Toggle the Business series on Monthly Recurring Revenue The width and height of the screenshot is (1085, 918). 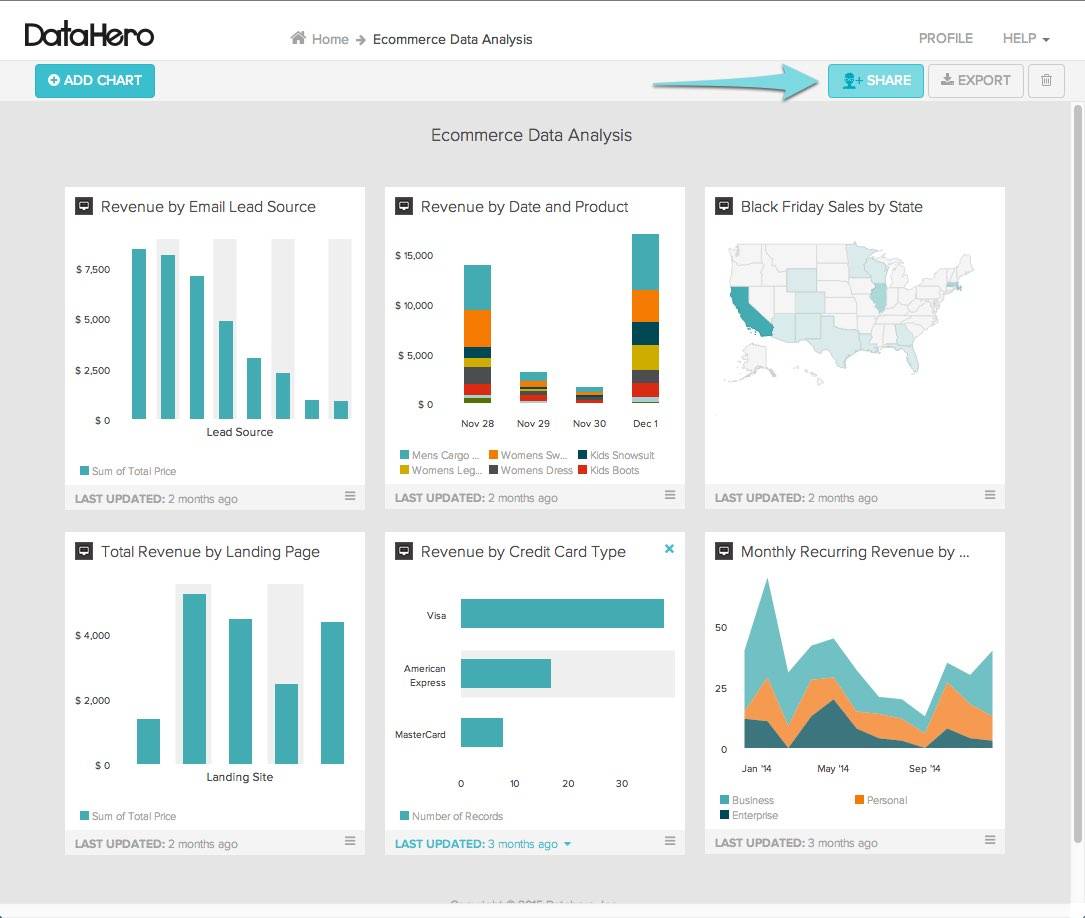click(746, 800)
